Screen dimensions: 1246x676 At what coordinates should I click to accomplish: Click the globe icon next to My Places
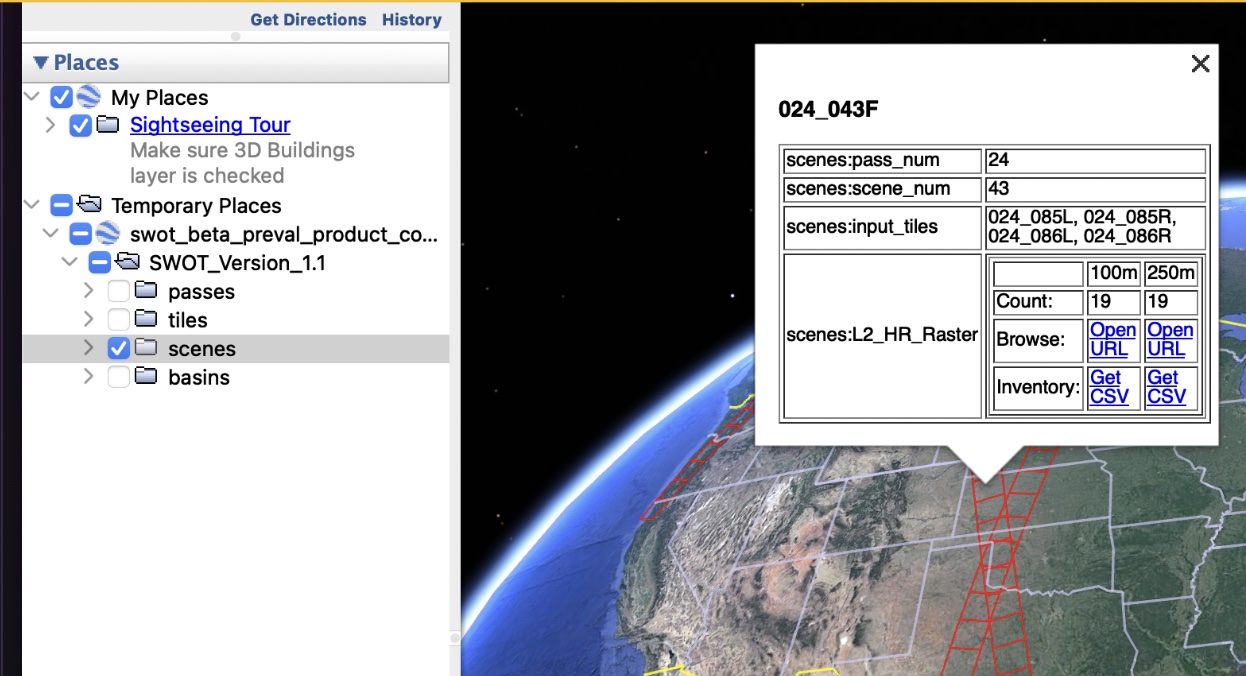pos(89,97)
